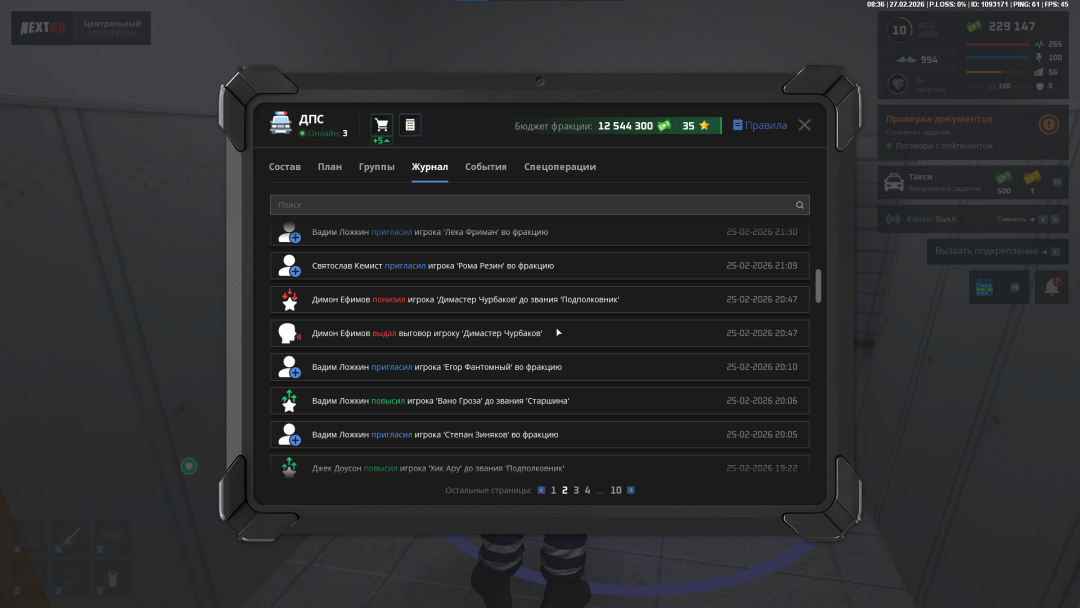1080x608 pixels.
Task: Go to next page of journal
Action: pyautogui.click(x=631, y=490)
